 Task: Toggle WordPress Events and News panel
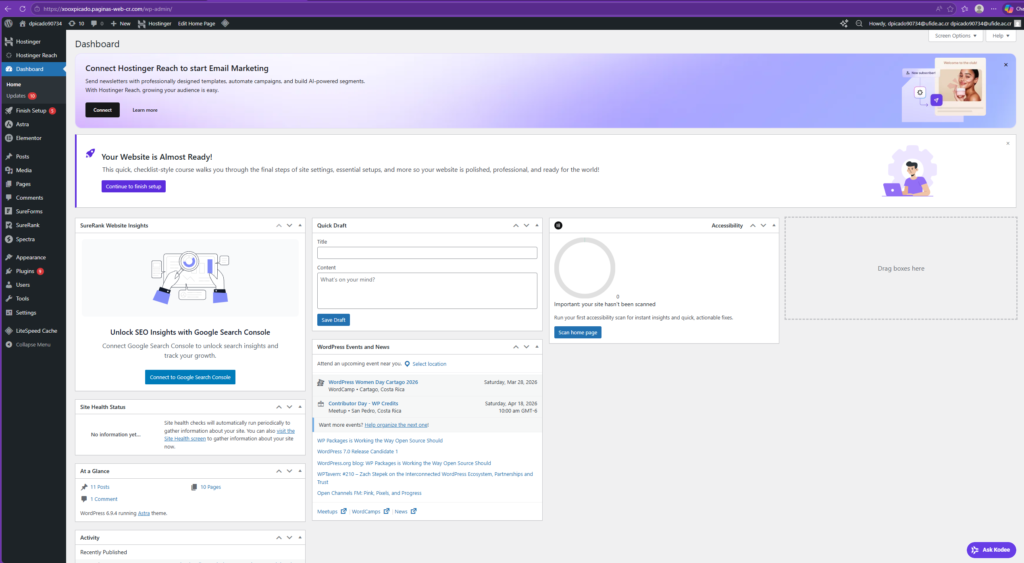tap(537, 347)
